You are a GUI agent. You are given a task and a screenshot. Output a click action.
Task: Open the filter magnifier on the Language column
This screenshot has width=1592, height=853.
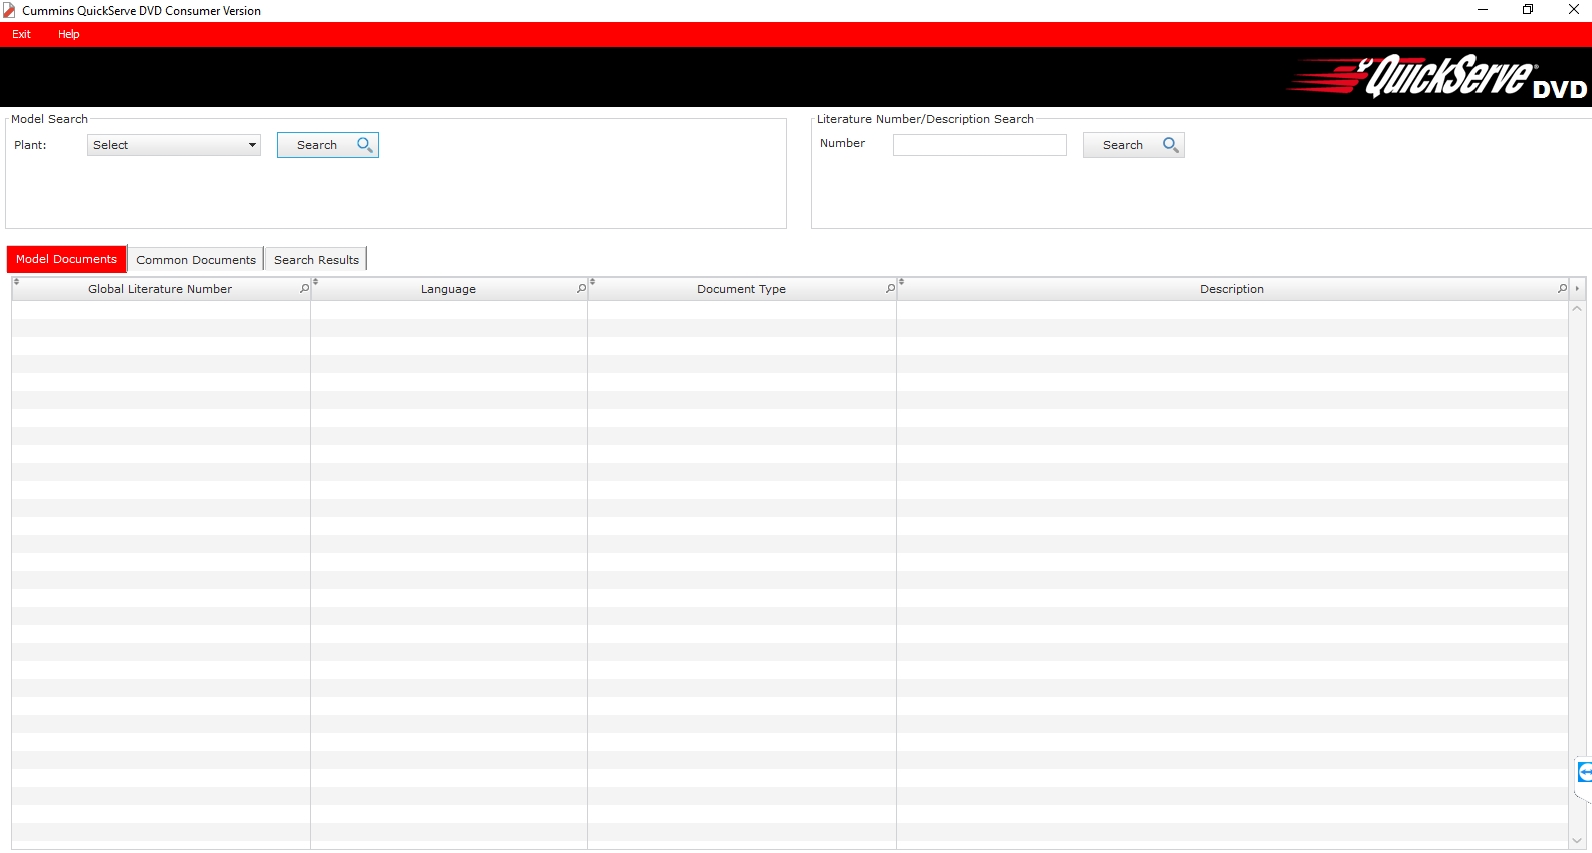pyautogui.click(x=581, y=289)
